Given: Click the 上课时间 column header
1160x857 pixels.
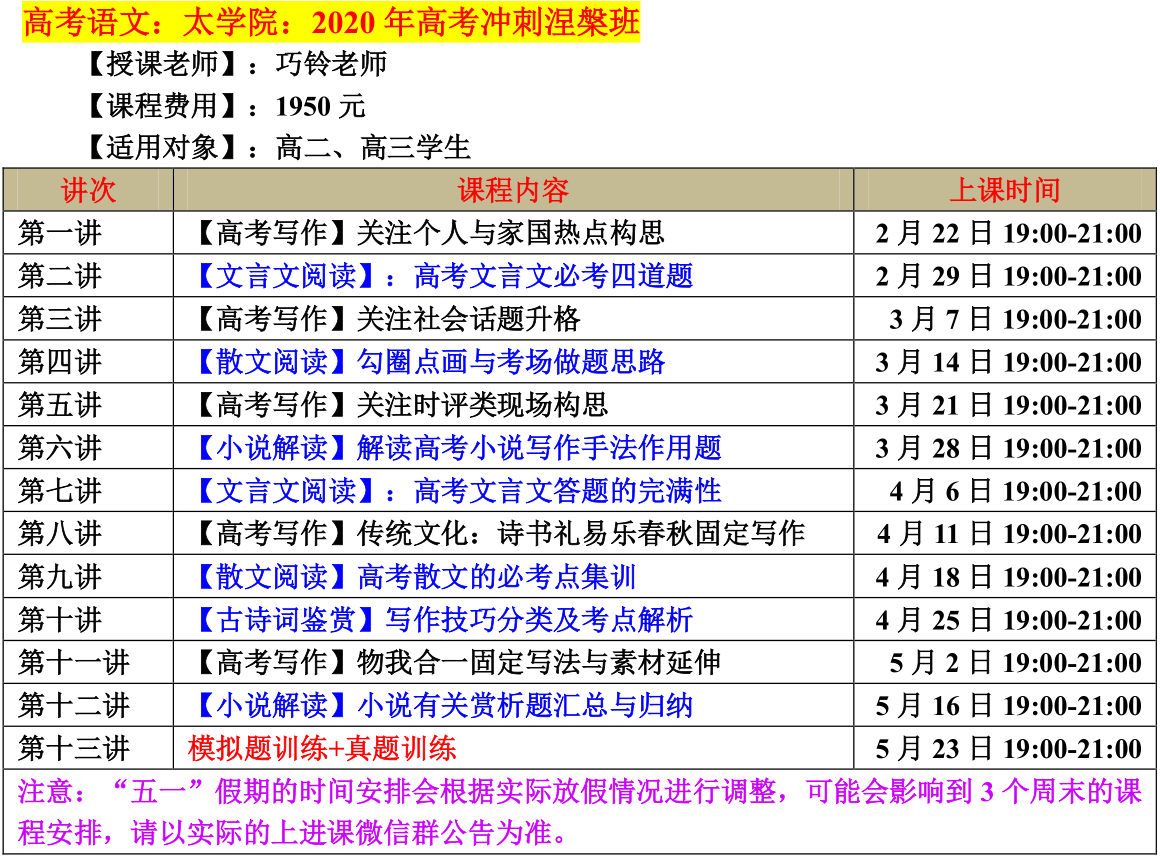Looking at the screenshot, I should click(x=1004, y=190).
